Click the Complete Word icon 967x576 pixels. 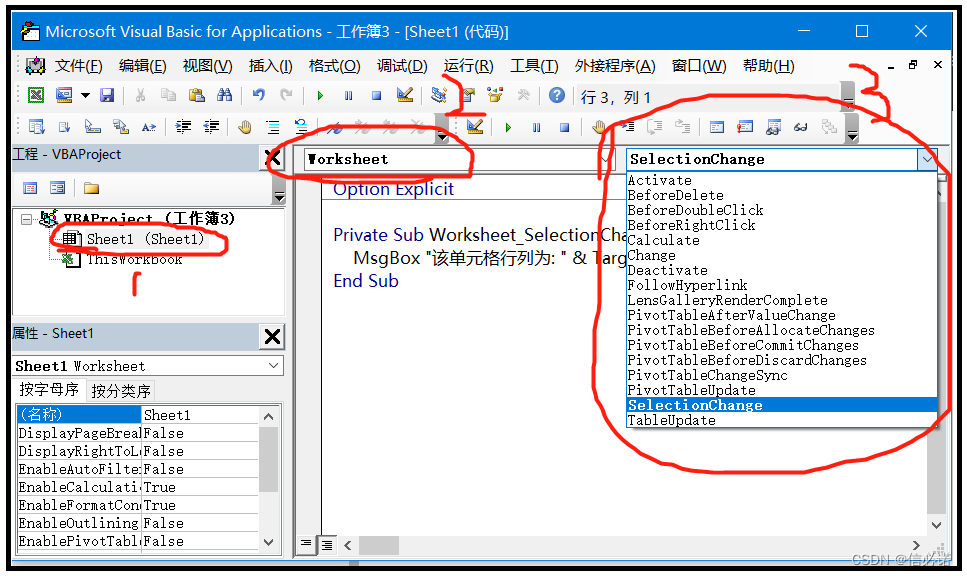click(x=149, y=127)
